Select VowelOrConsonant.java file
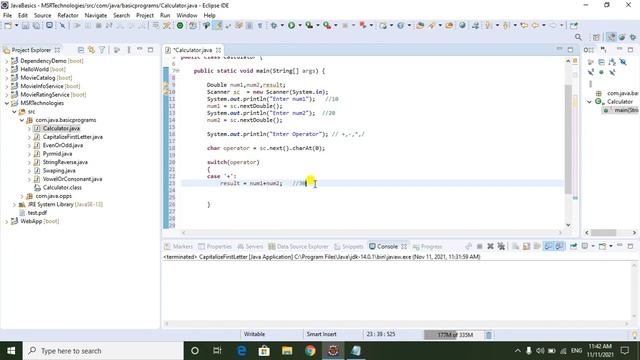 pyautogui.click(x=72, y=179)
